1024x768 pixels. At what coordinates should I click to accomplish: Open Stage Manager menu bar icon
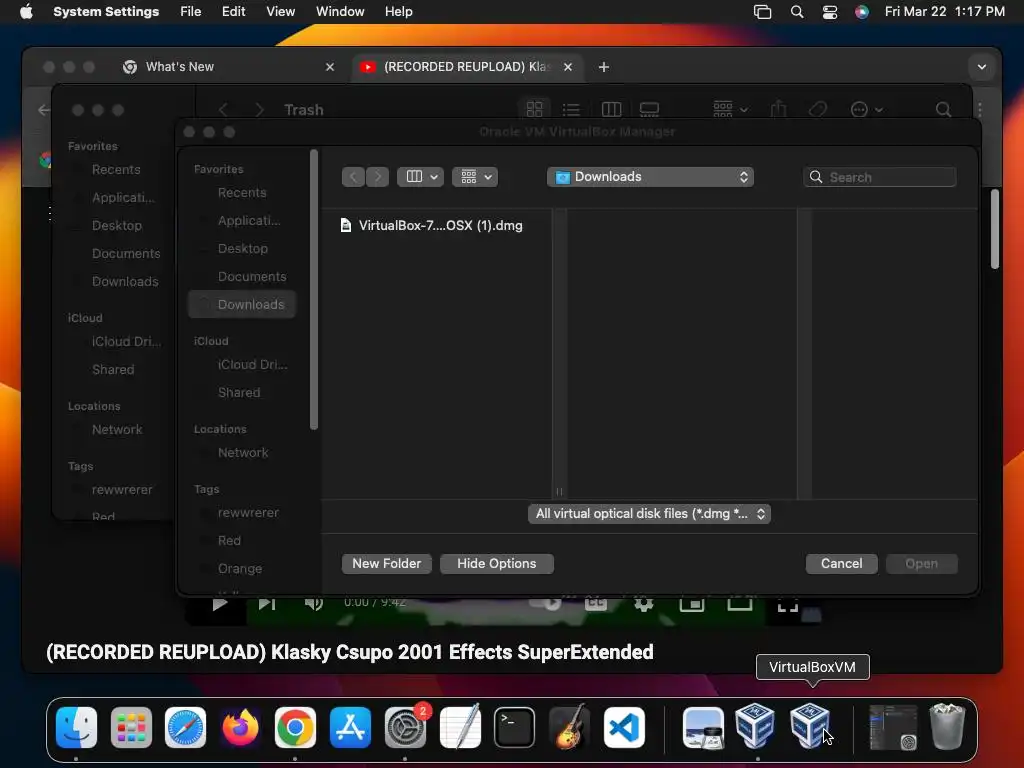pos(762,12)
